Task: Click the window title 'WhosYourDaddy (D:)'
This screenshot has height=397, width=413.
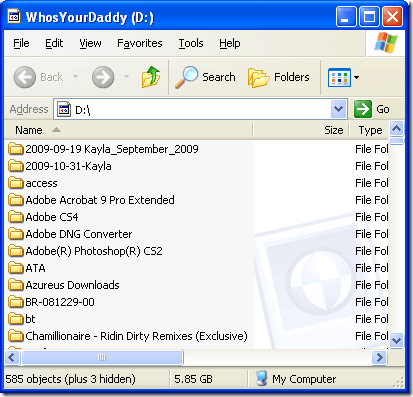Action: tap(90, 17)
